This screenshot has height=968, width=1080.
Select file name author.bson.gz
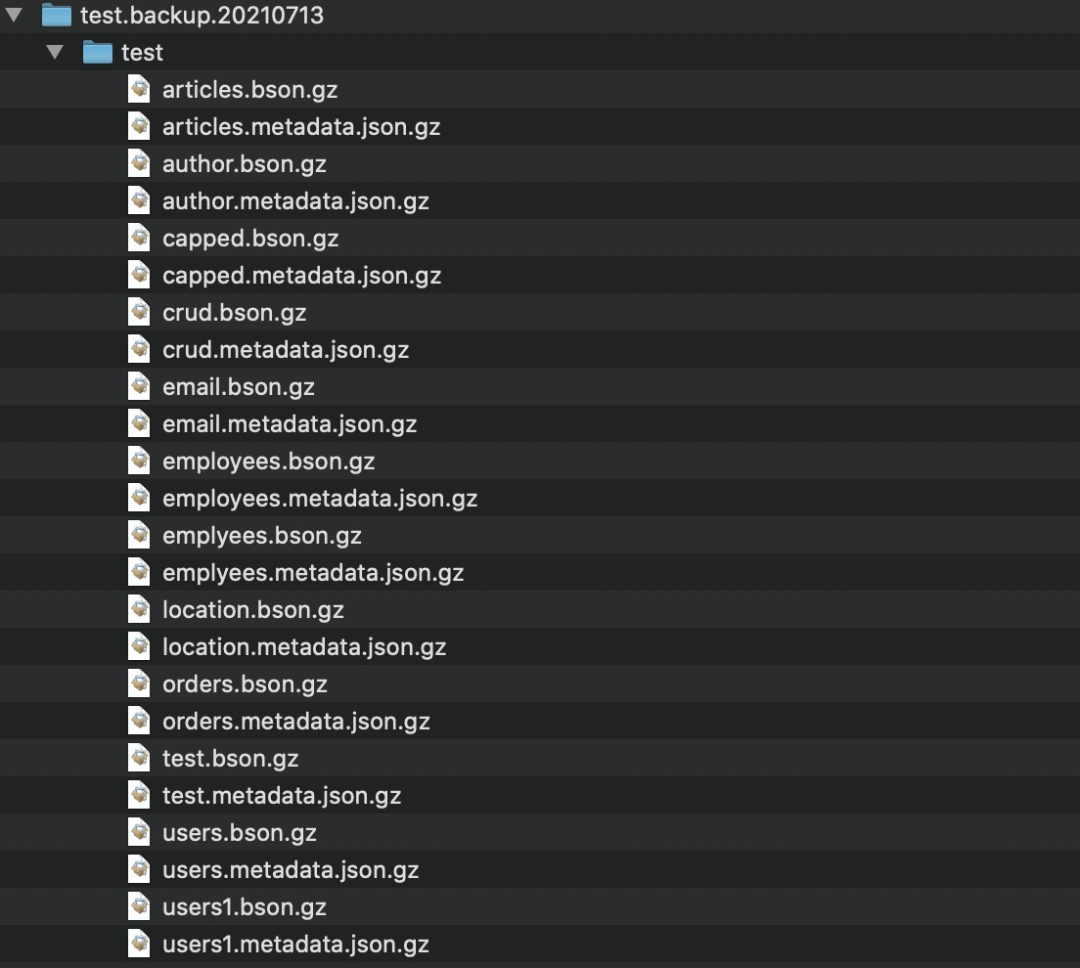click(245, 165)
